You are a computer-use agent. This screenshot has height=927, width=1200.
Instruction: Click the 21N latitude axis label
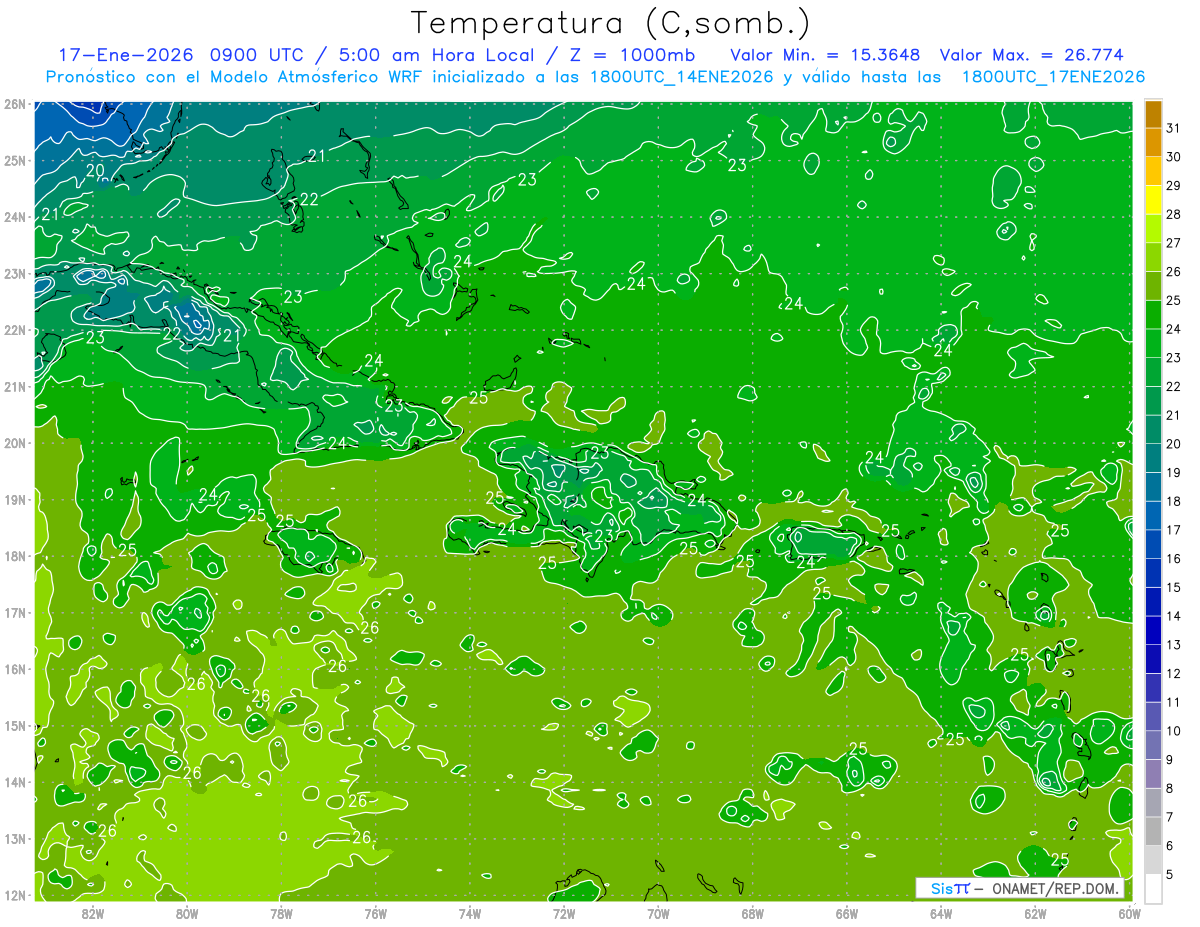14,387
